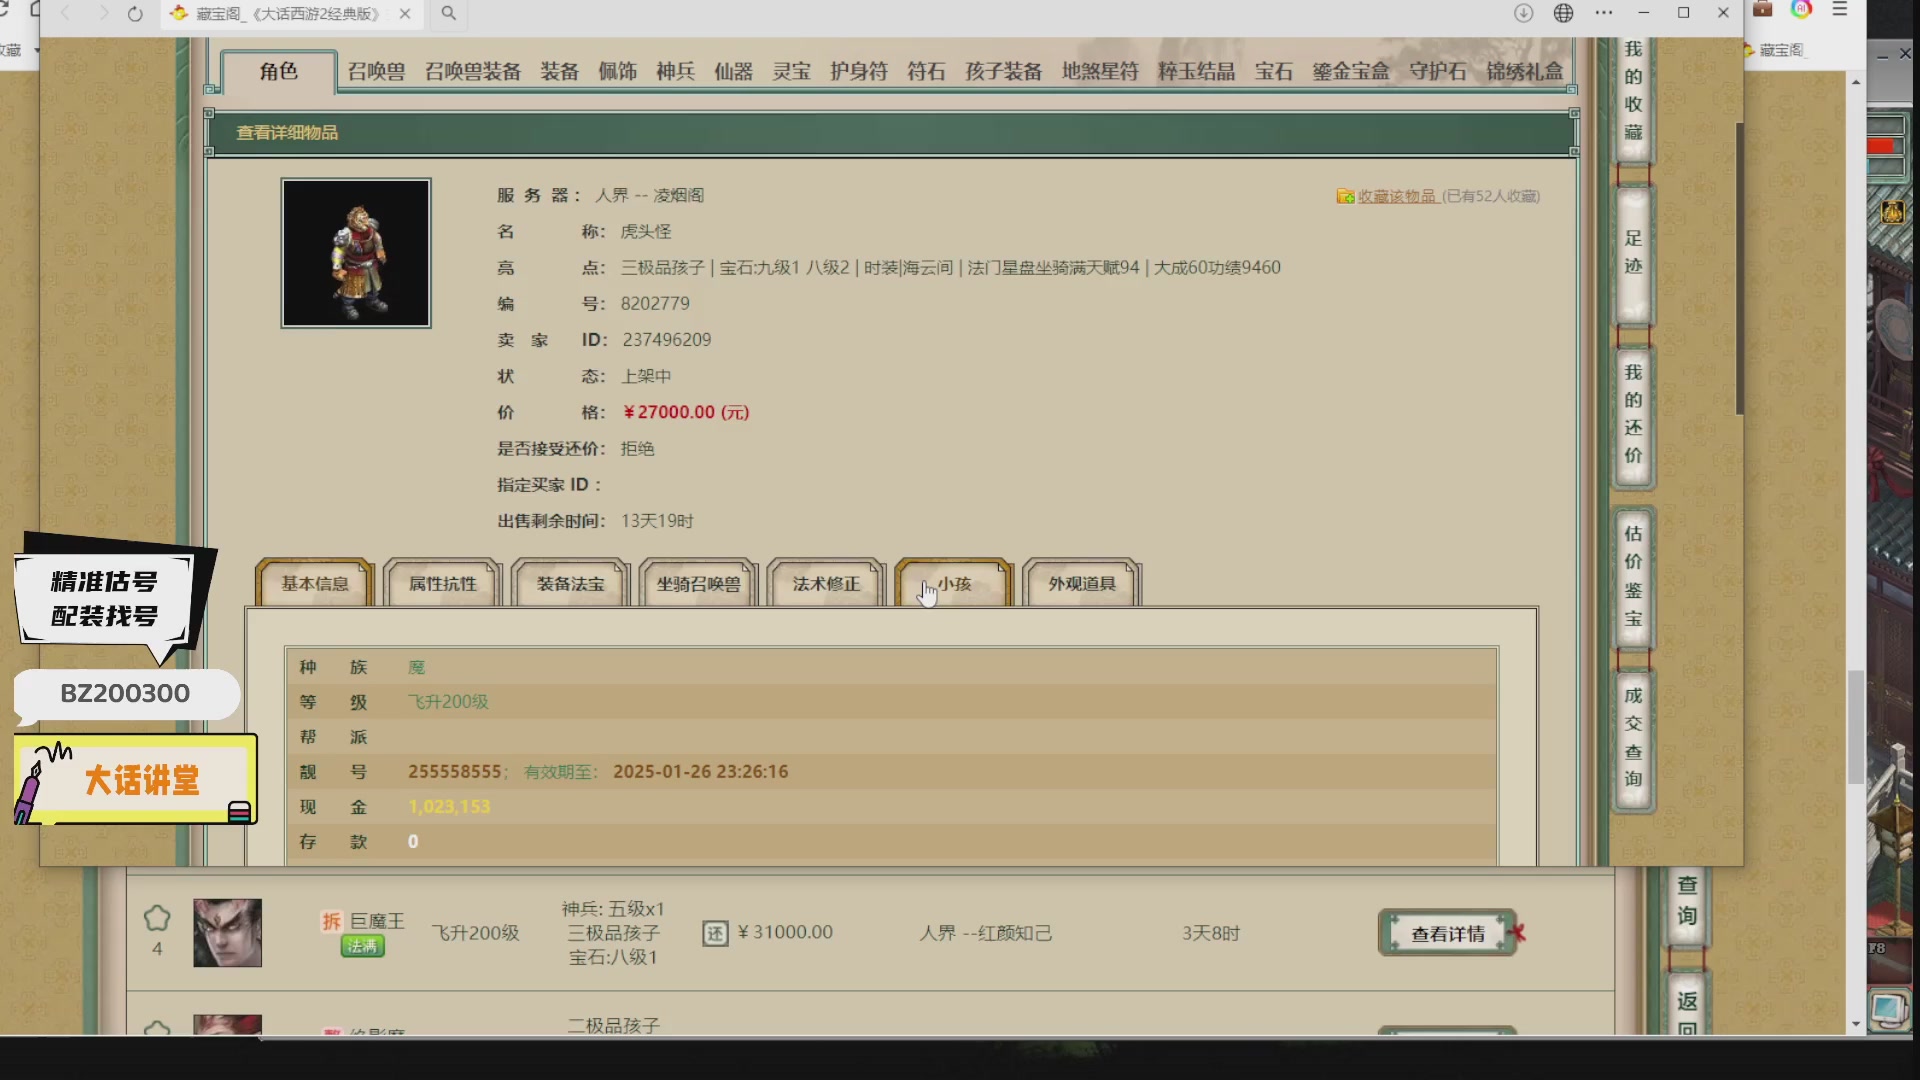Viewport: 1920px width, 1080px height.
Task: Open the 召唤兽装备 category tab
Action: [473, 71]
